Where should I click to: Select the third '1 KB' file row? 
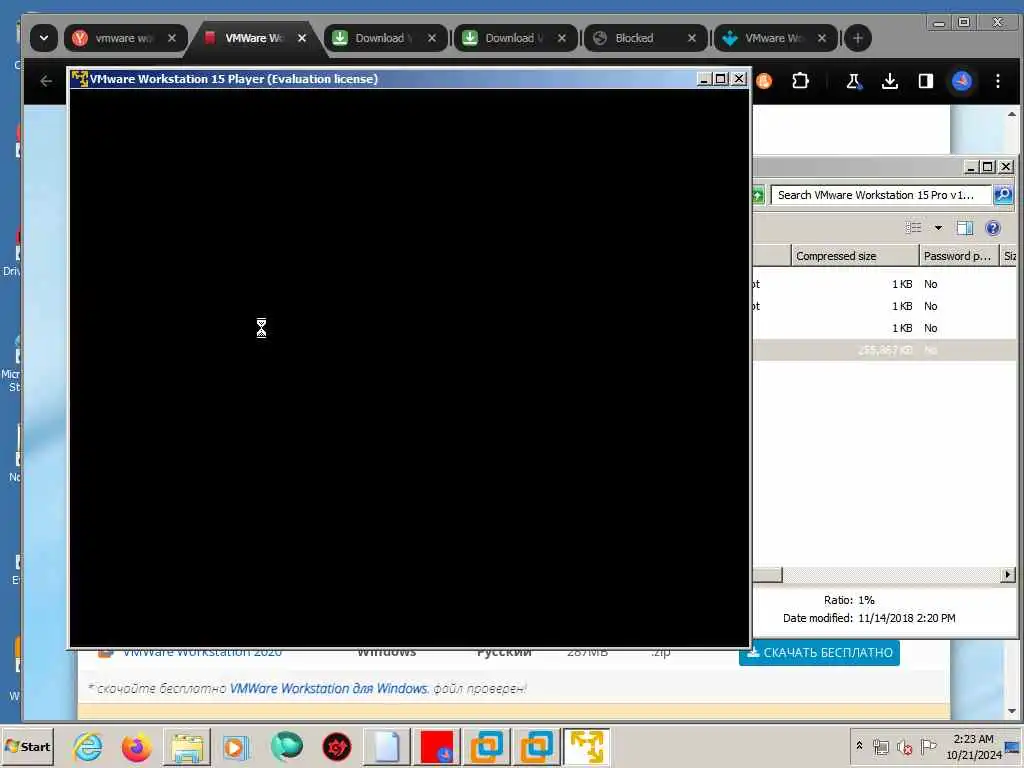coord(884,328)
